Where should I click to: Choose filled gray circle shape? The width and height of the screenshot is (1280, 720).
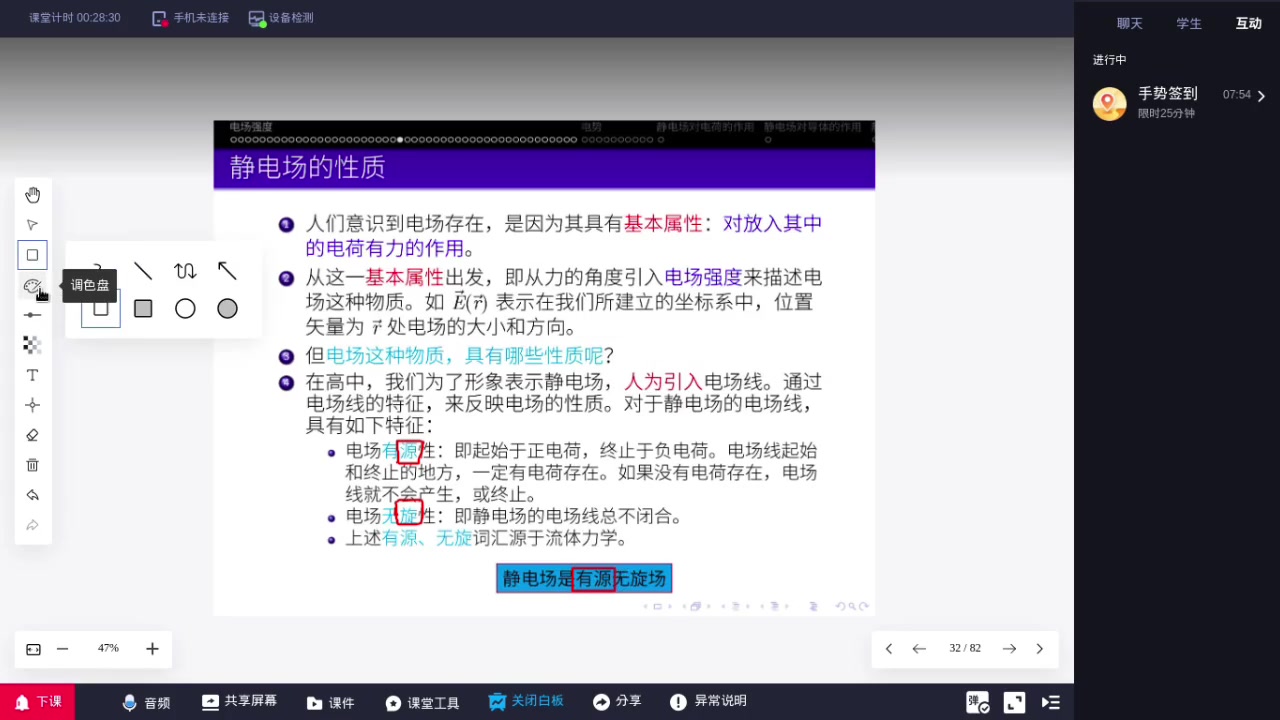(x=227, y=309)
